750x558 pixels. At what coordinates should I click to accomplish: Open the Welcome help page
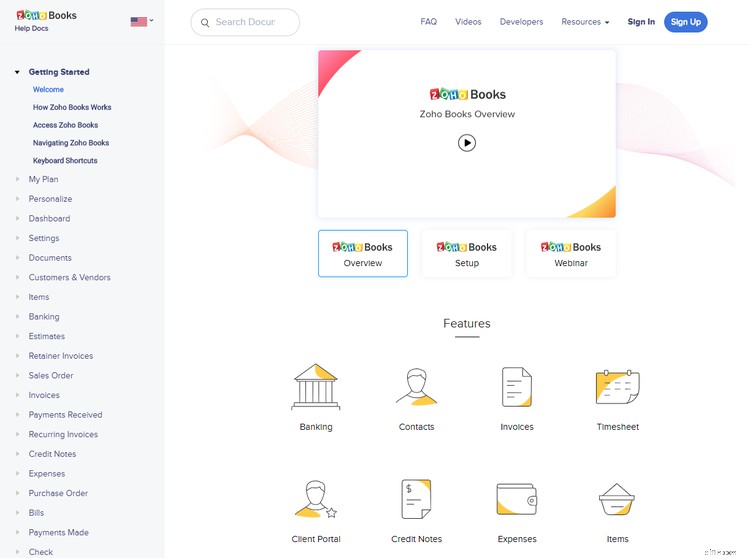coord(48,89)
